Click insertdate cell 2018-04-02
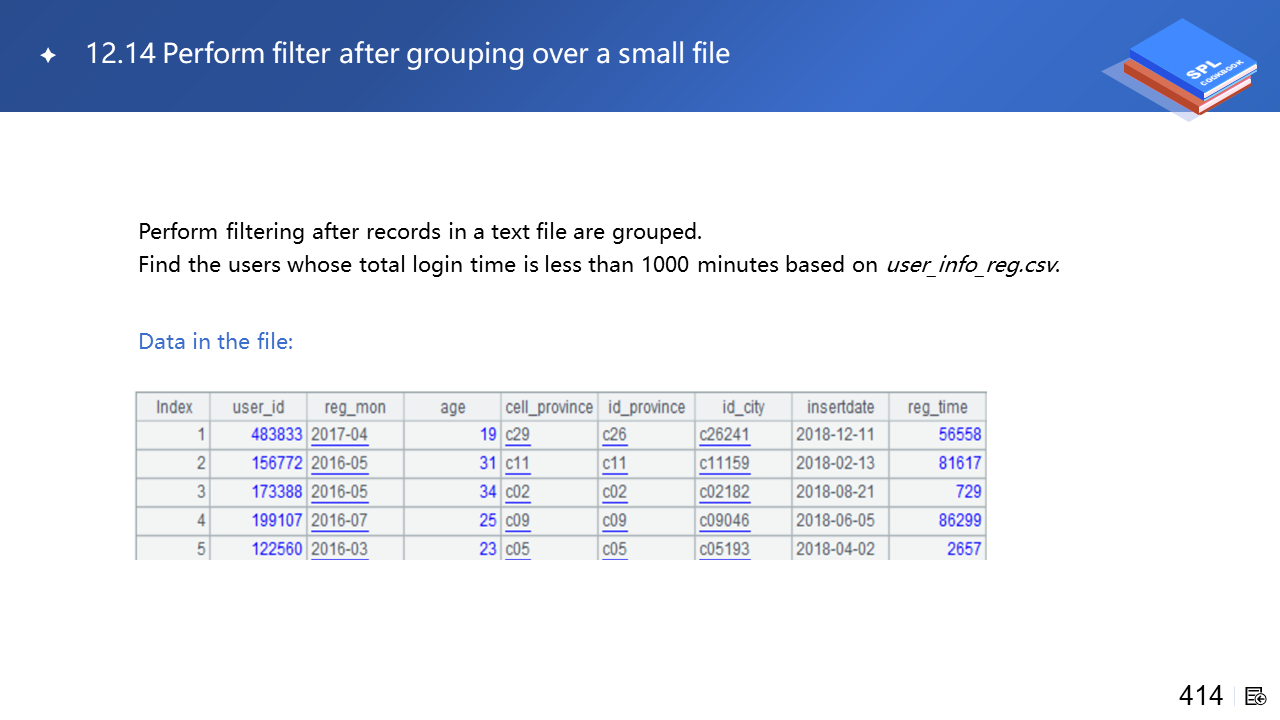1280x720 pixels. coord(835,549)
